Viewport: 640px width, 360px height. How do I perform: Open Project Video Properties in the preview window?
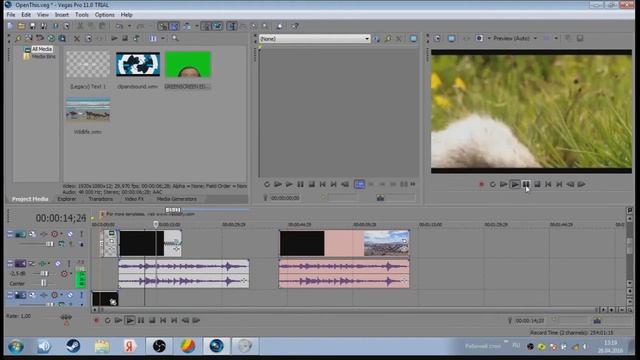437,38
